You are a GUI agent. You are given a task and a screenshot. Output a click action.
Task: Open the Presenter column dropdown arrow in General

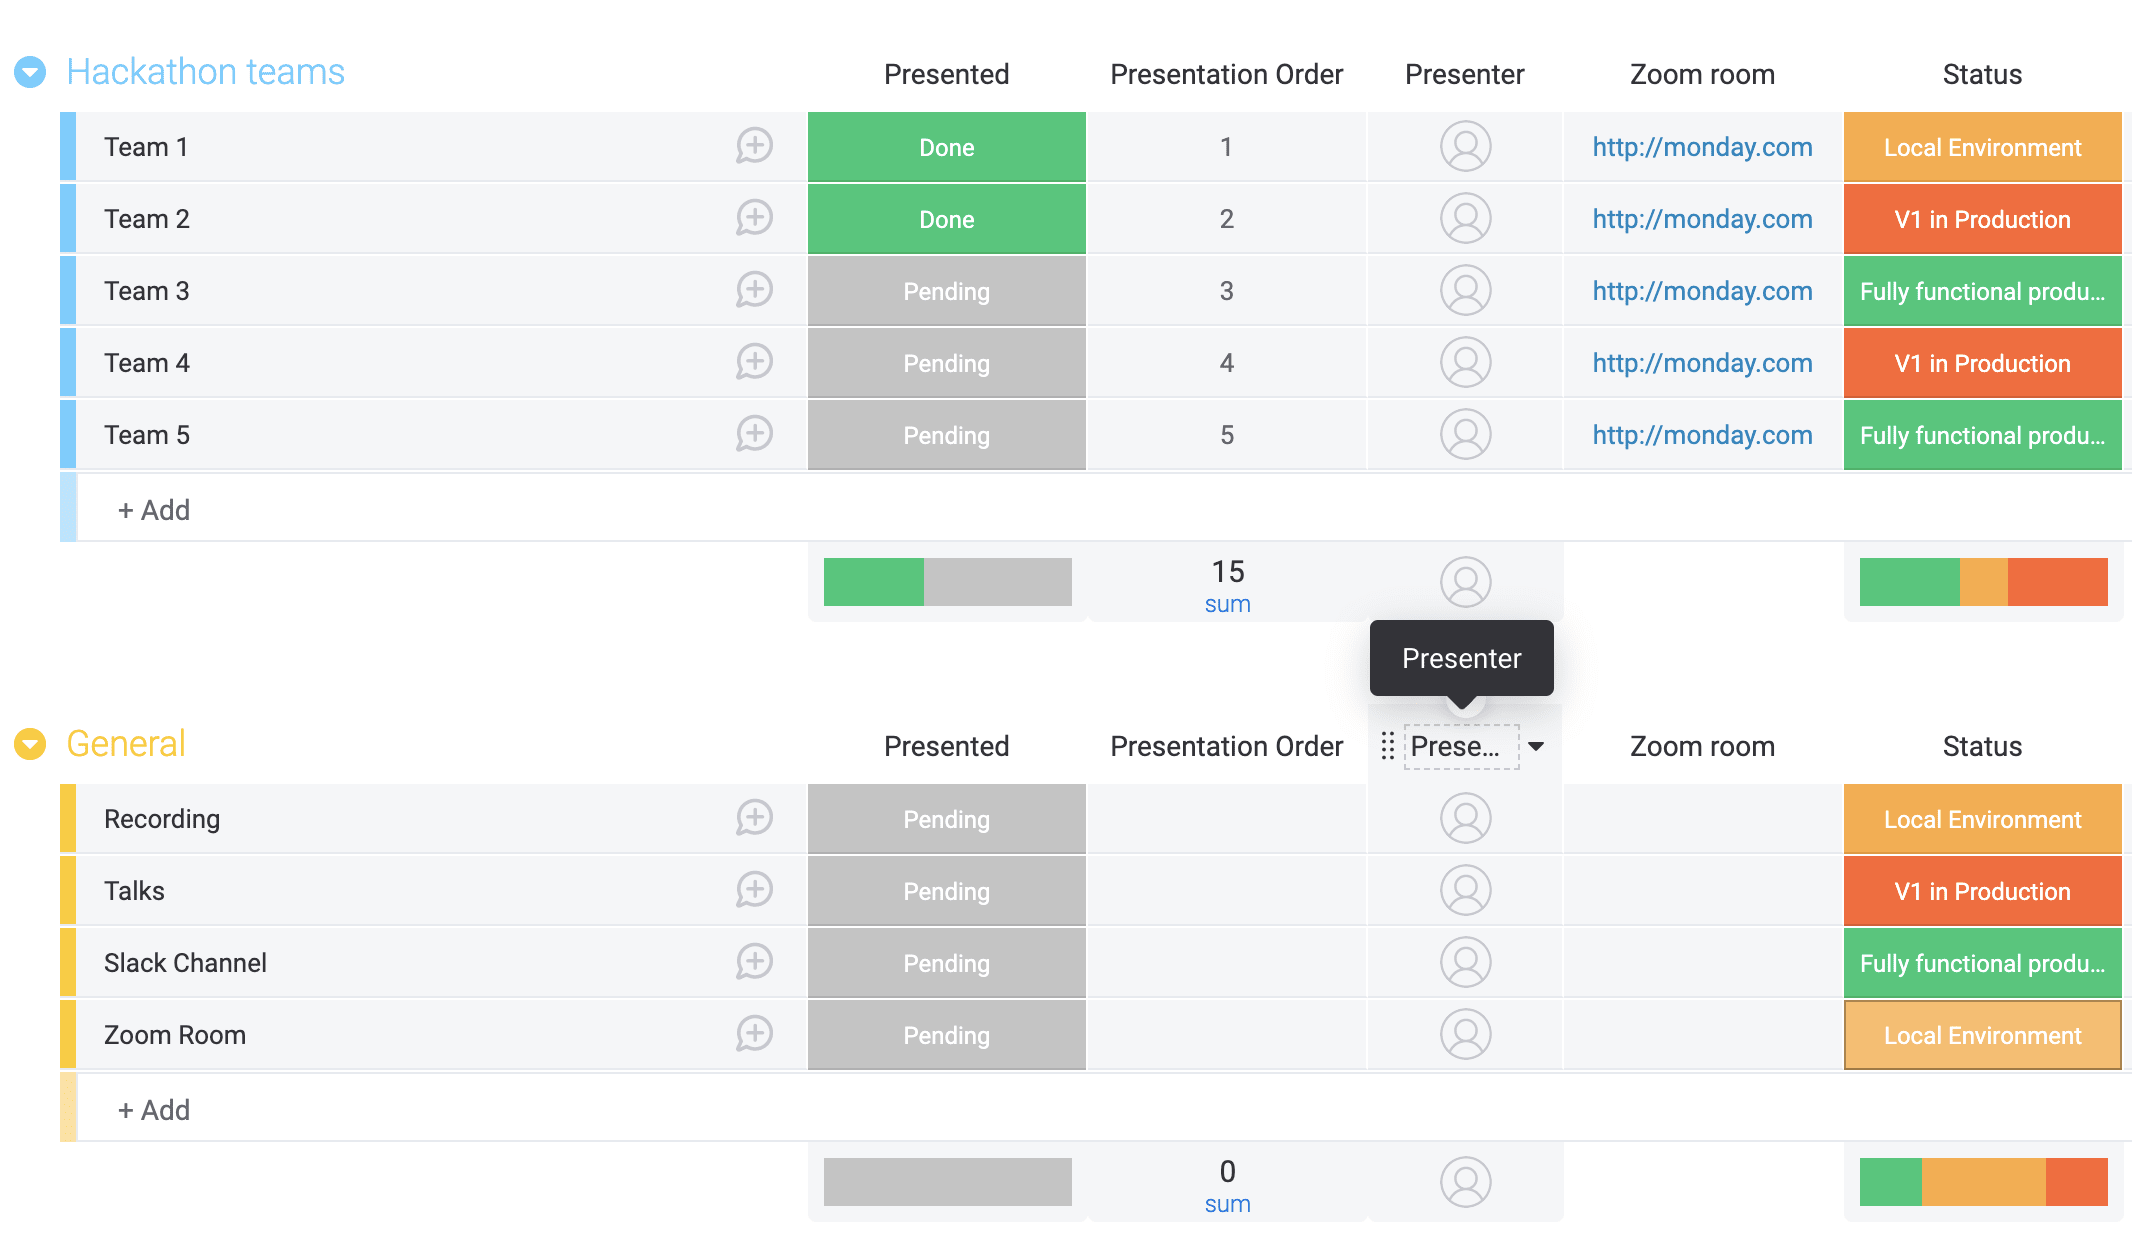(1536, 746)
